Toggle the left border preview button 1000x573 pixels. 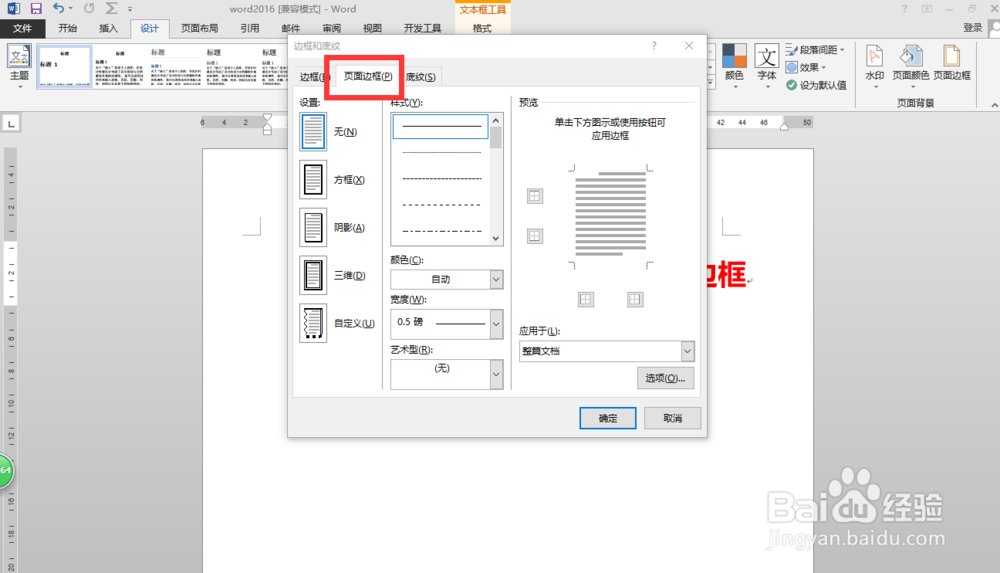(585, 299)
